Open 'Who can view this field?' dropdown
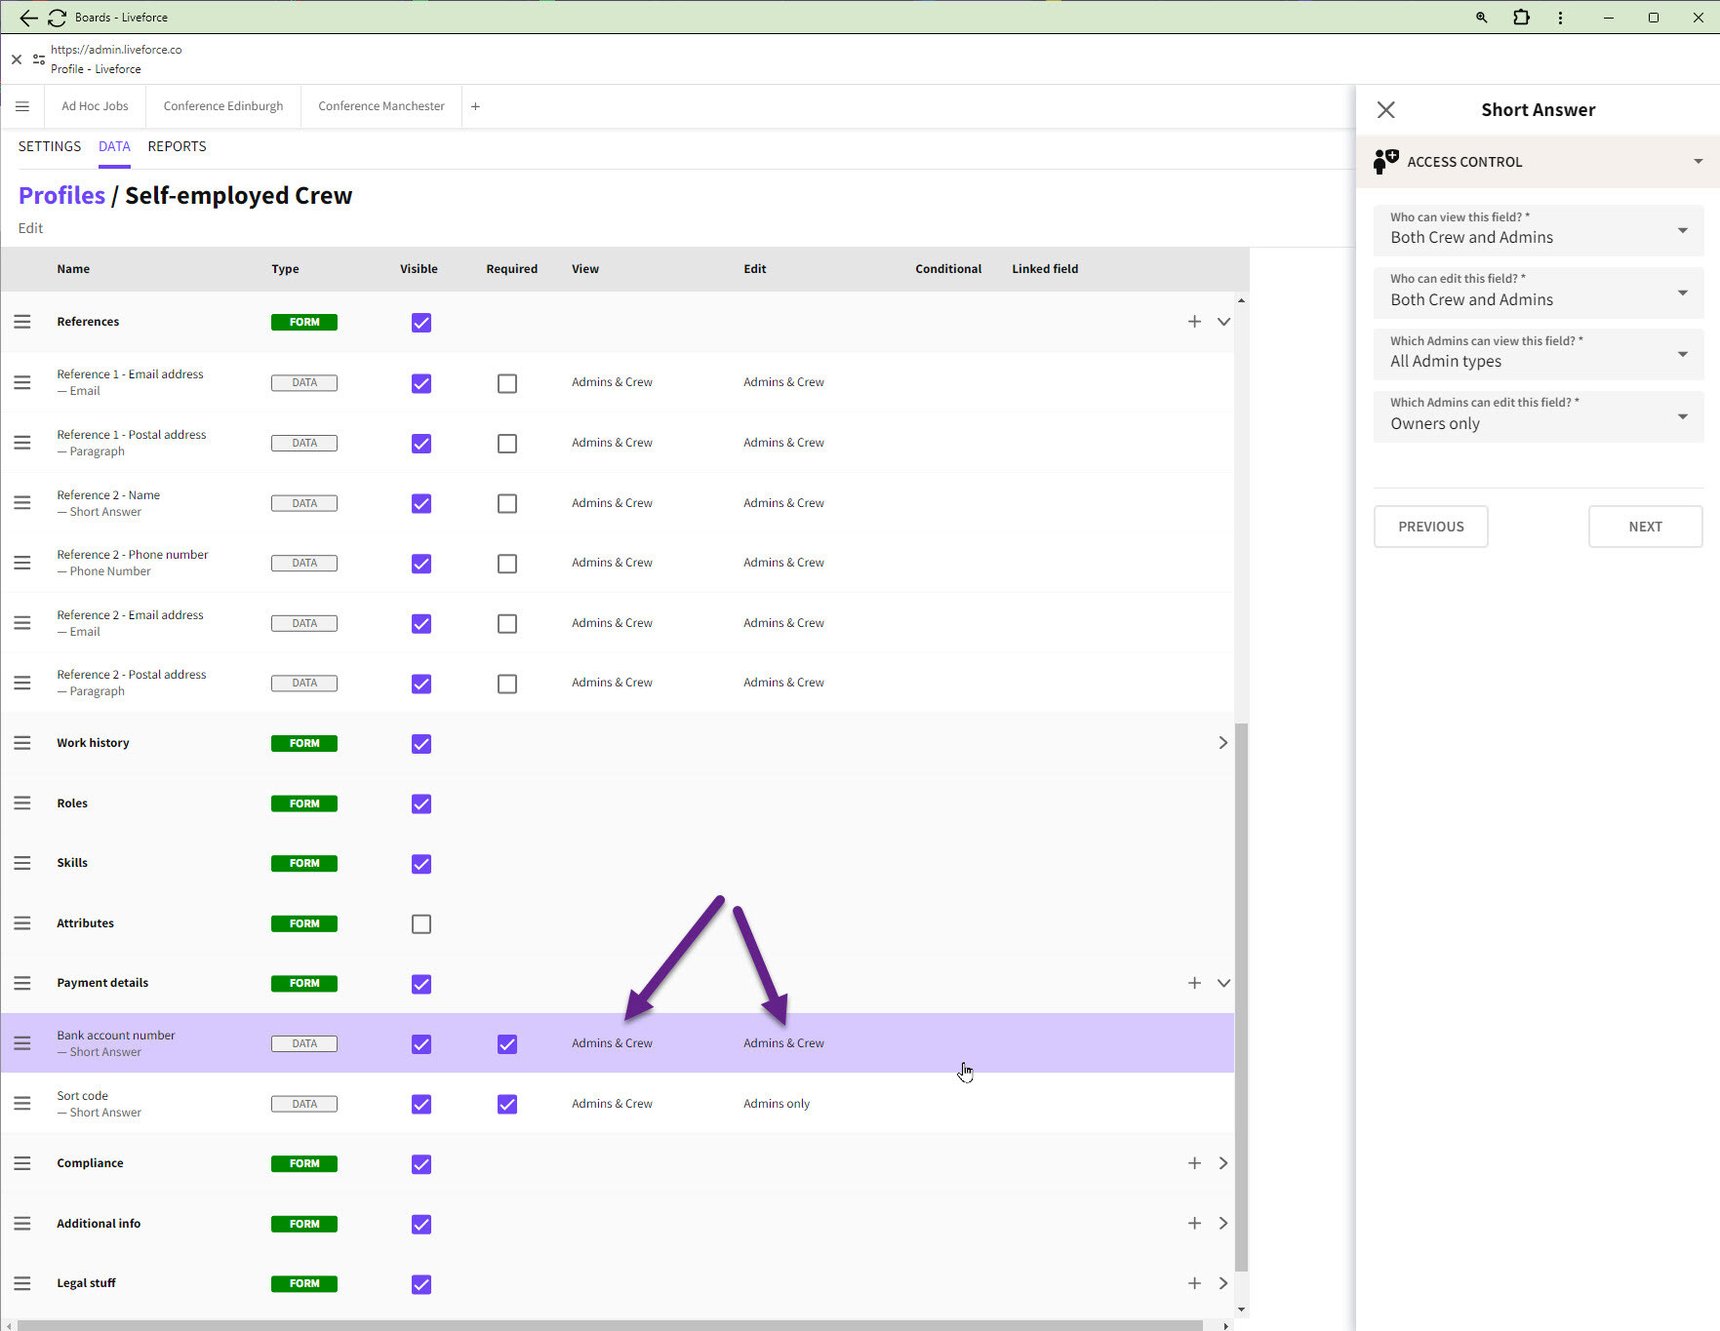The image size is (1720, 1331). [x=1538, y=230]
